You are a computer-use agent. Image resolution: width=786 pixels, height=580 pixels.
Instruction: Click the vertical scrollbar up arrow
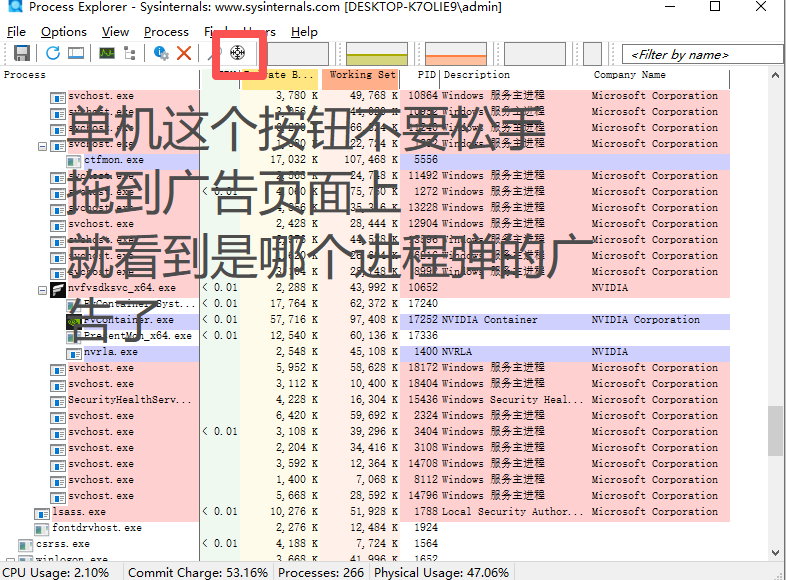click(775, 76)
